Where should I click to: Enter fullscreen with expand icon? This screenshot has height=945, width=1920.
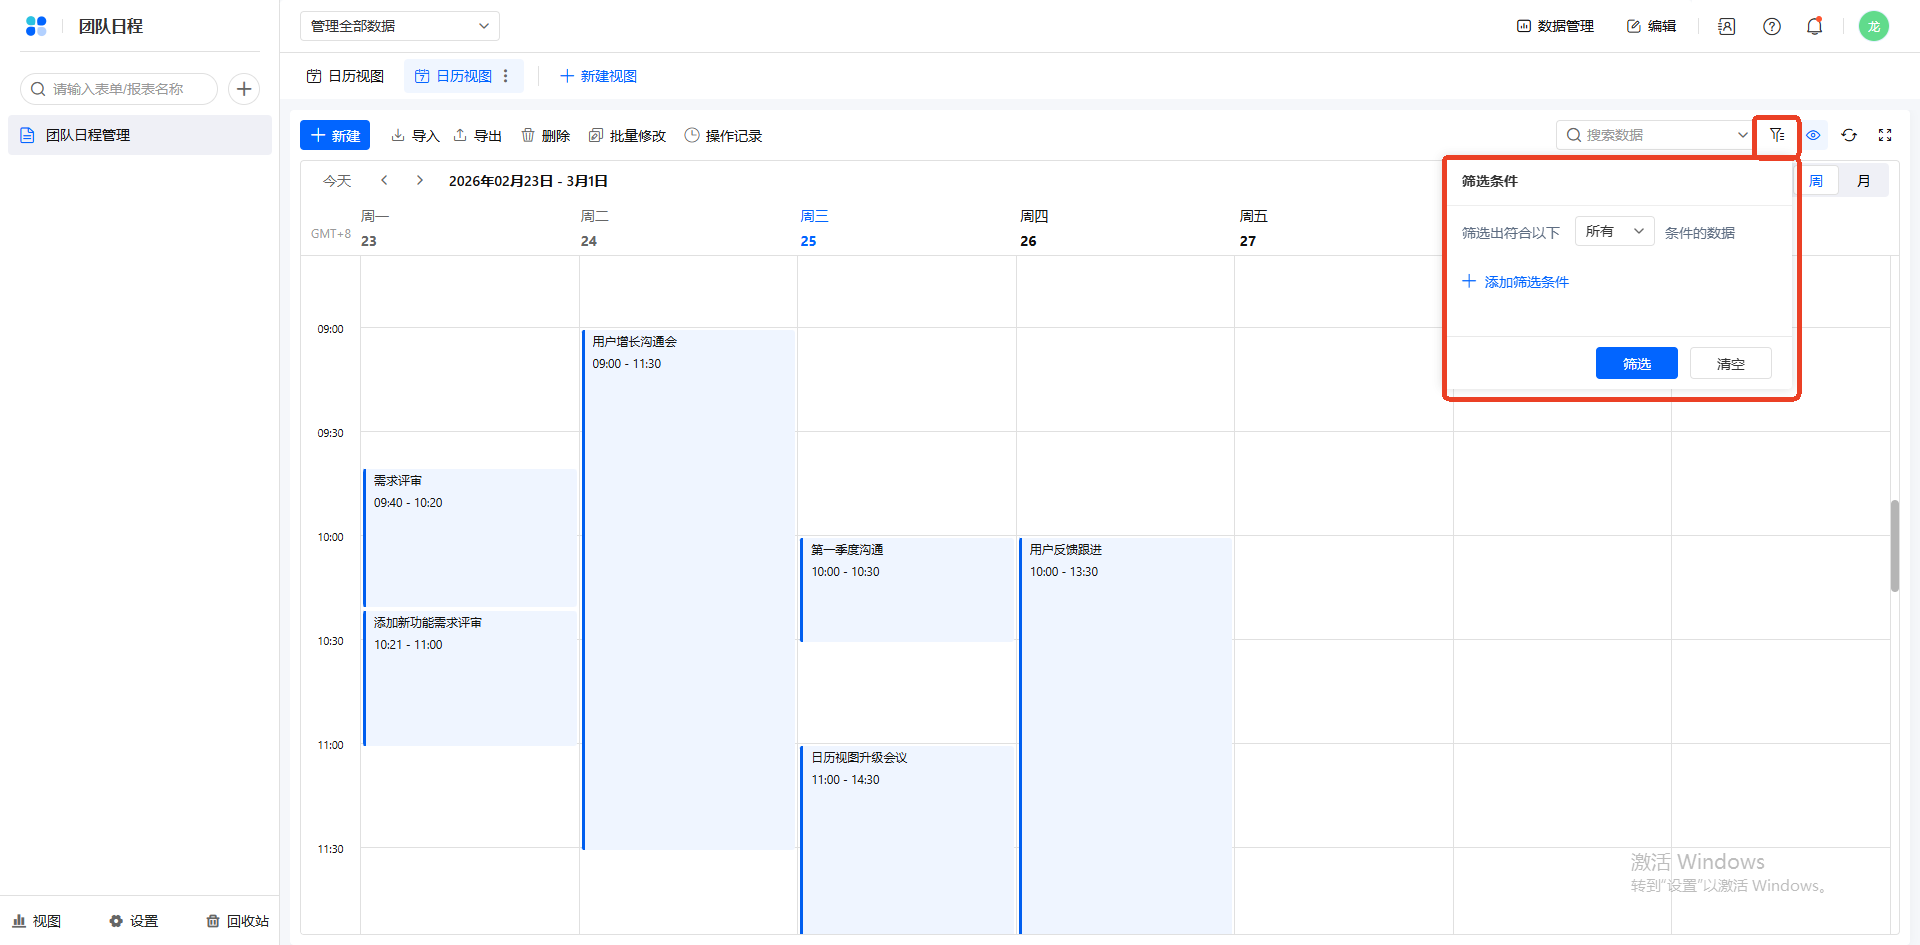pos(1885,135)
